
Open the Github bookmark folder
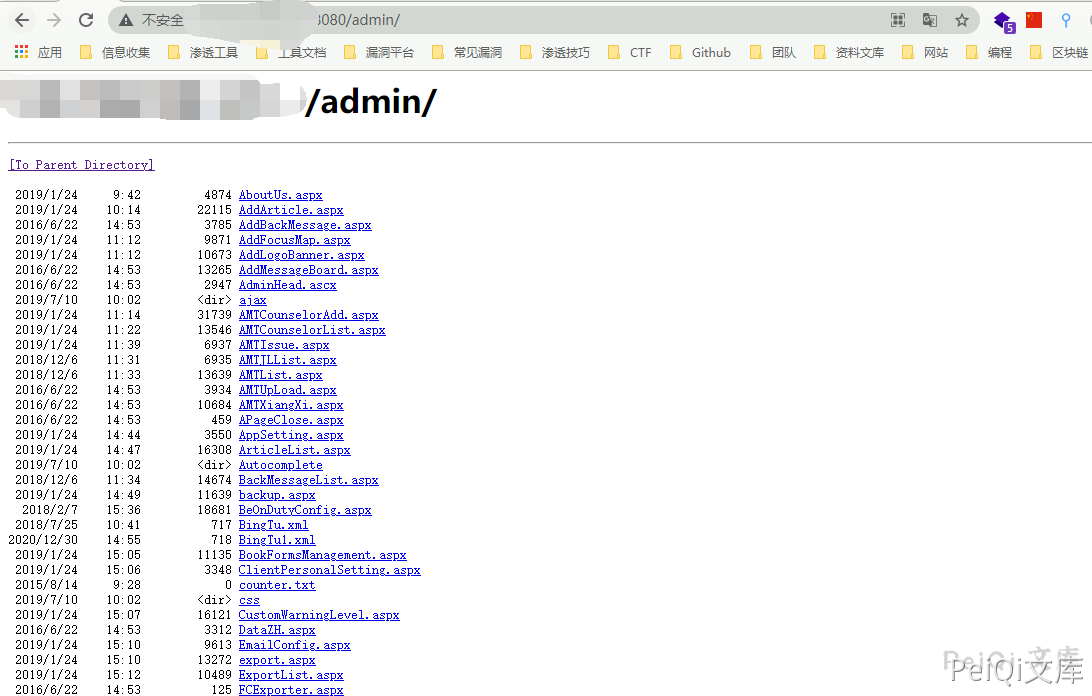click(x=700, y=52)
